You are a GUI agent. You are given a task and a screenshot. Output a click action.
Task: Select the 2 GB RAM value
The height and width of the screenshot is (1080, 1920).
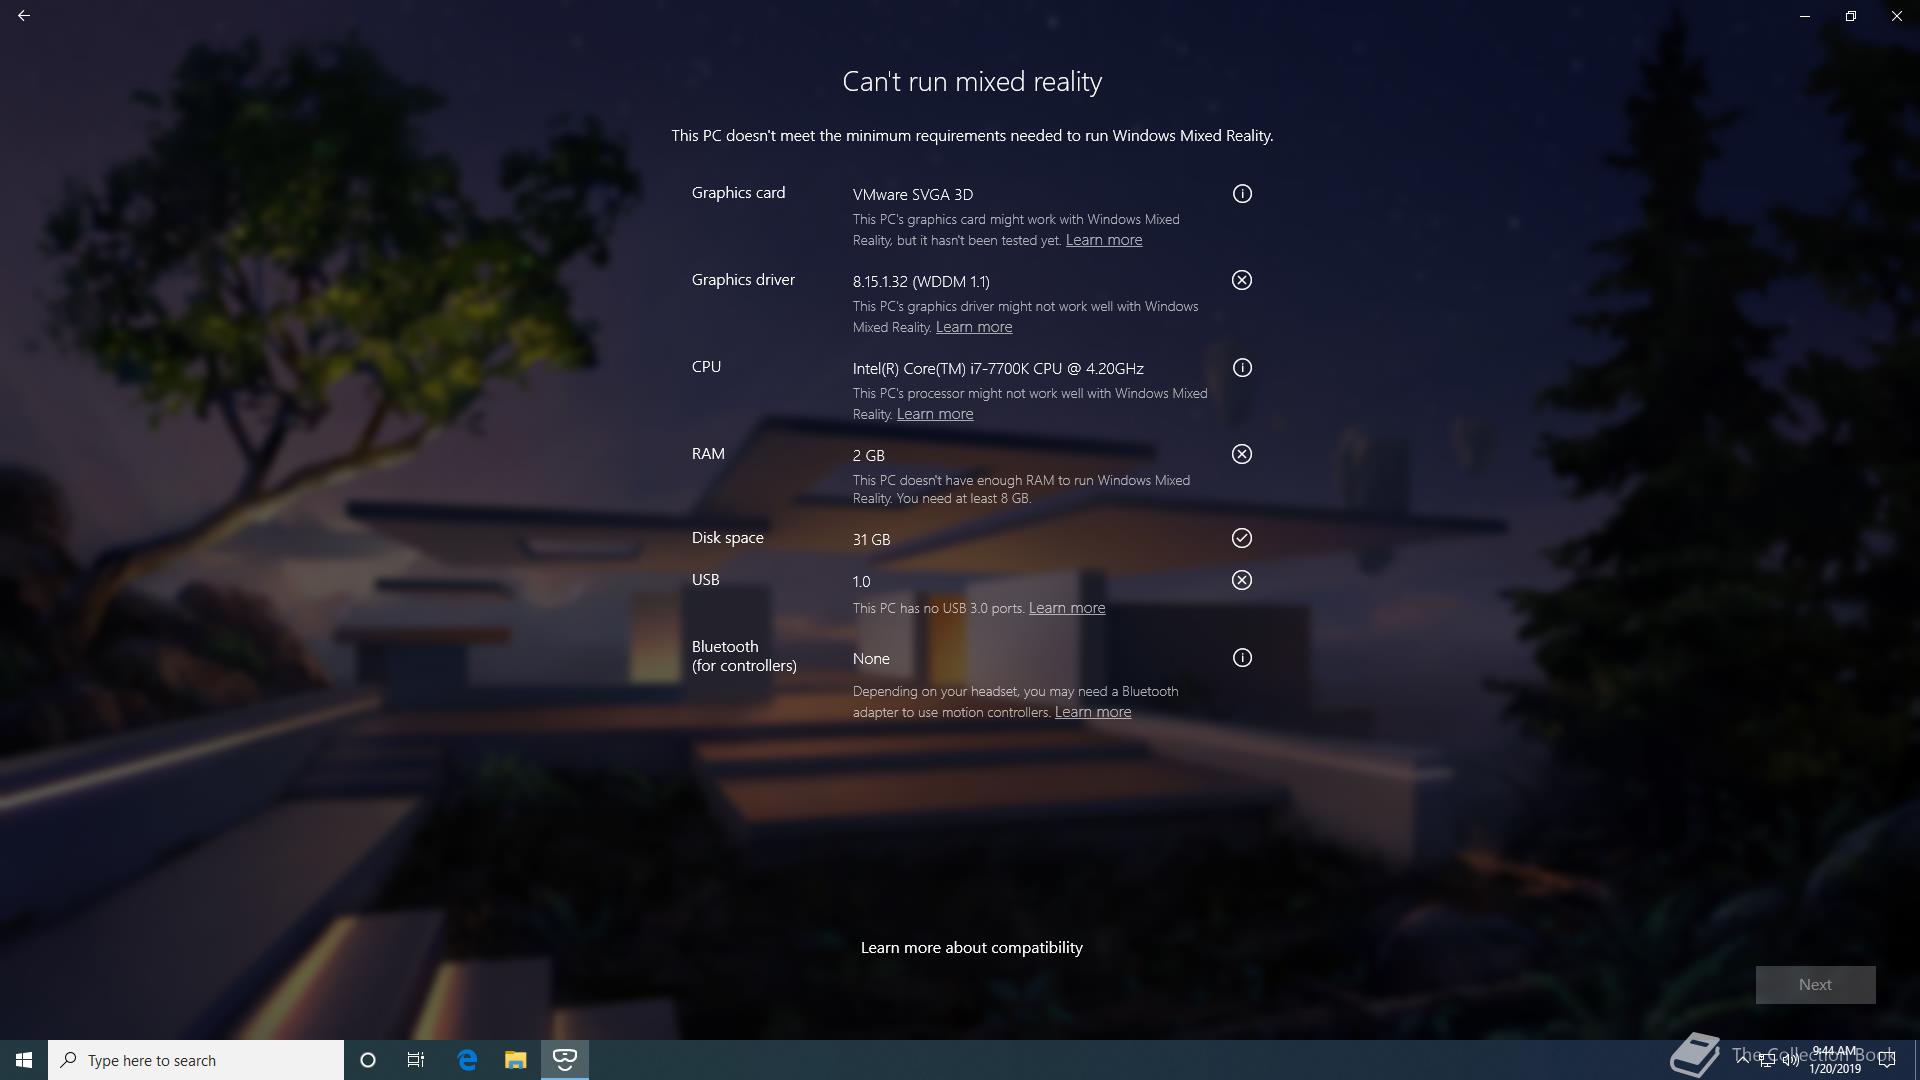point(869,456)
